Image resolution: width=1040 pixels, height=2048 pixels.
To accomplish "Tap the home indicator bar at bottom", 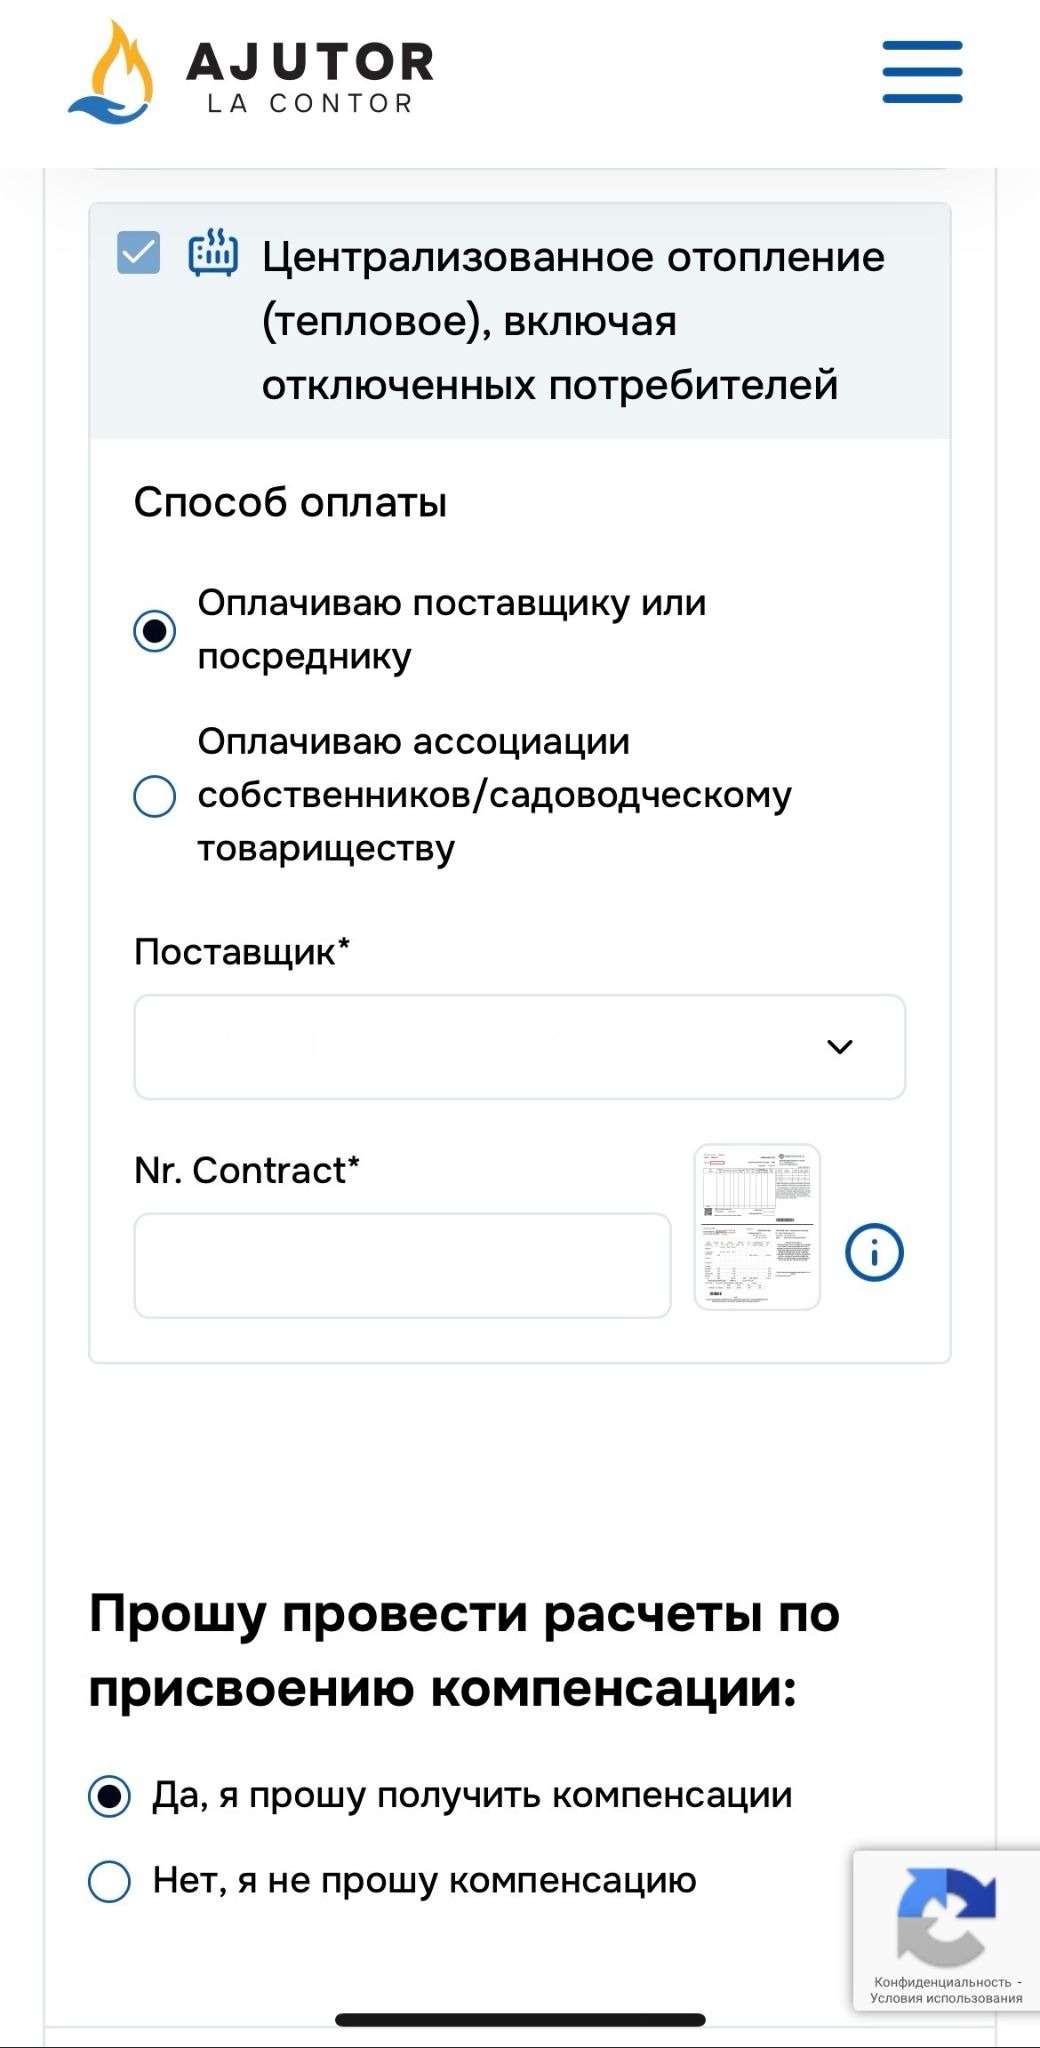I will point(520,2020).
